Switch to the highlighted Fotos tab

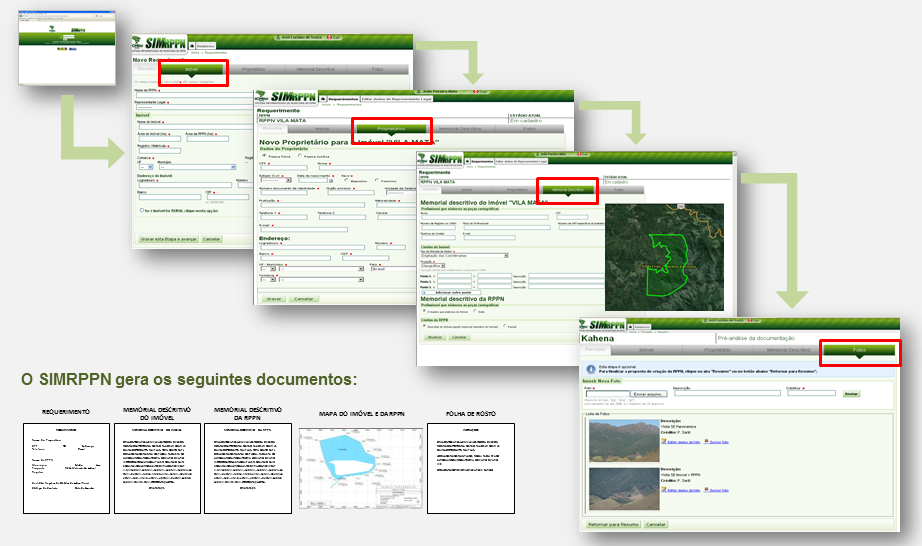pyautogui.click(x=860, y=352)
